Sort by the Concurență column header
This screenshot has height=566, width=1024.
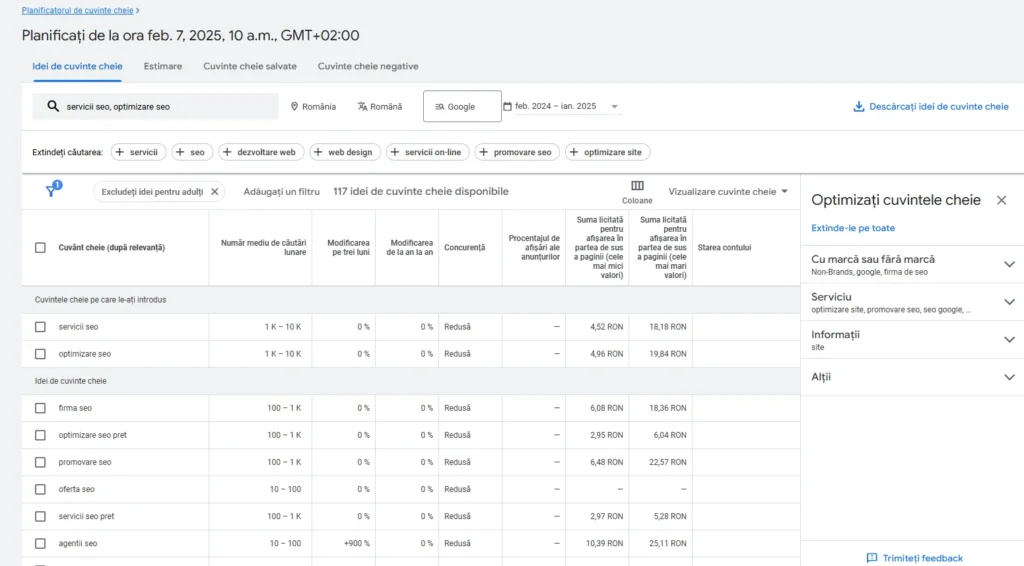464,247
